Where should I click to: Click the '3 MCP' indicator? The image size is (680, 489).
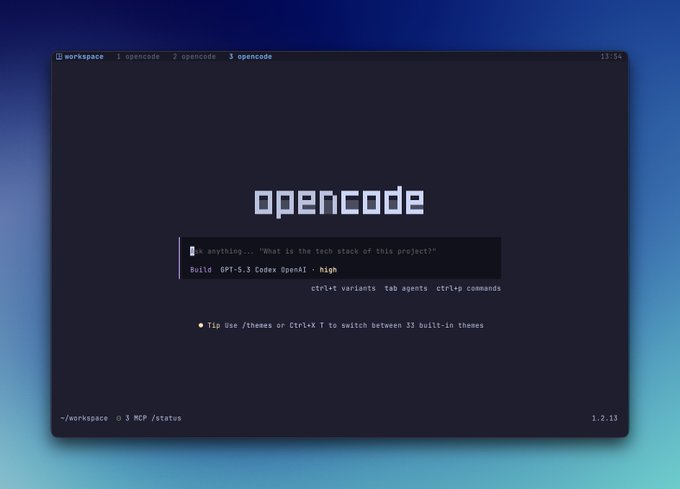pos(136,418)
